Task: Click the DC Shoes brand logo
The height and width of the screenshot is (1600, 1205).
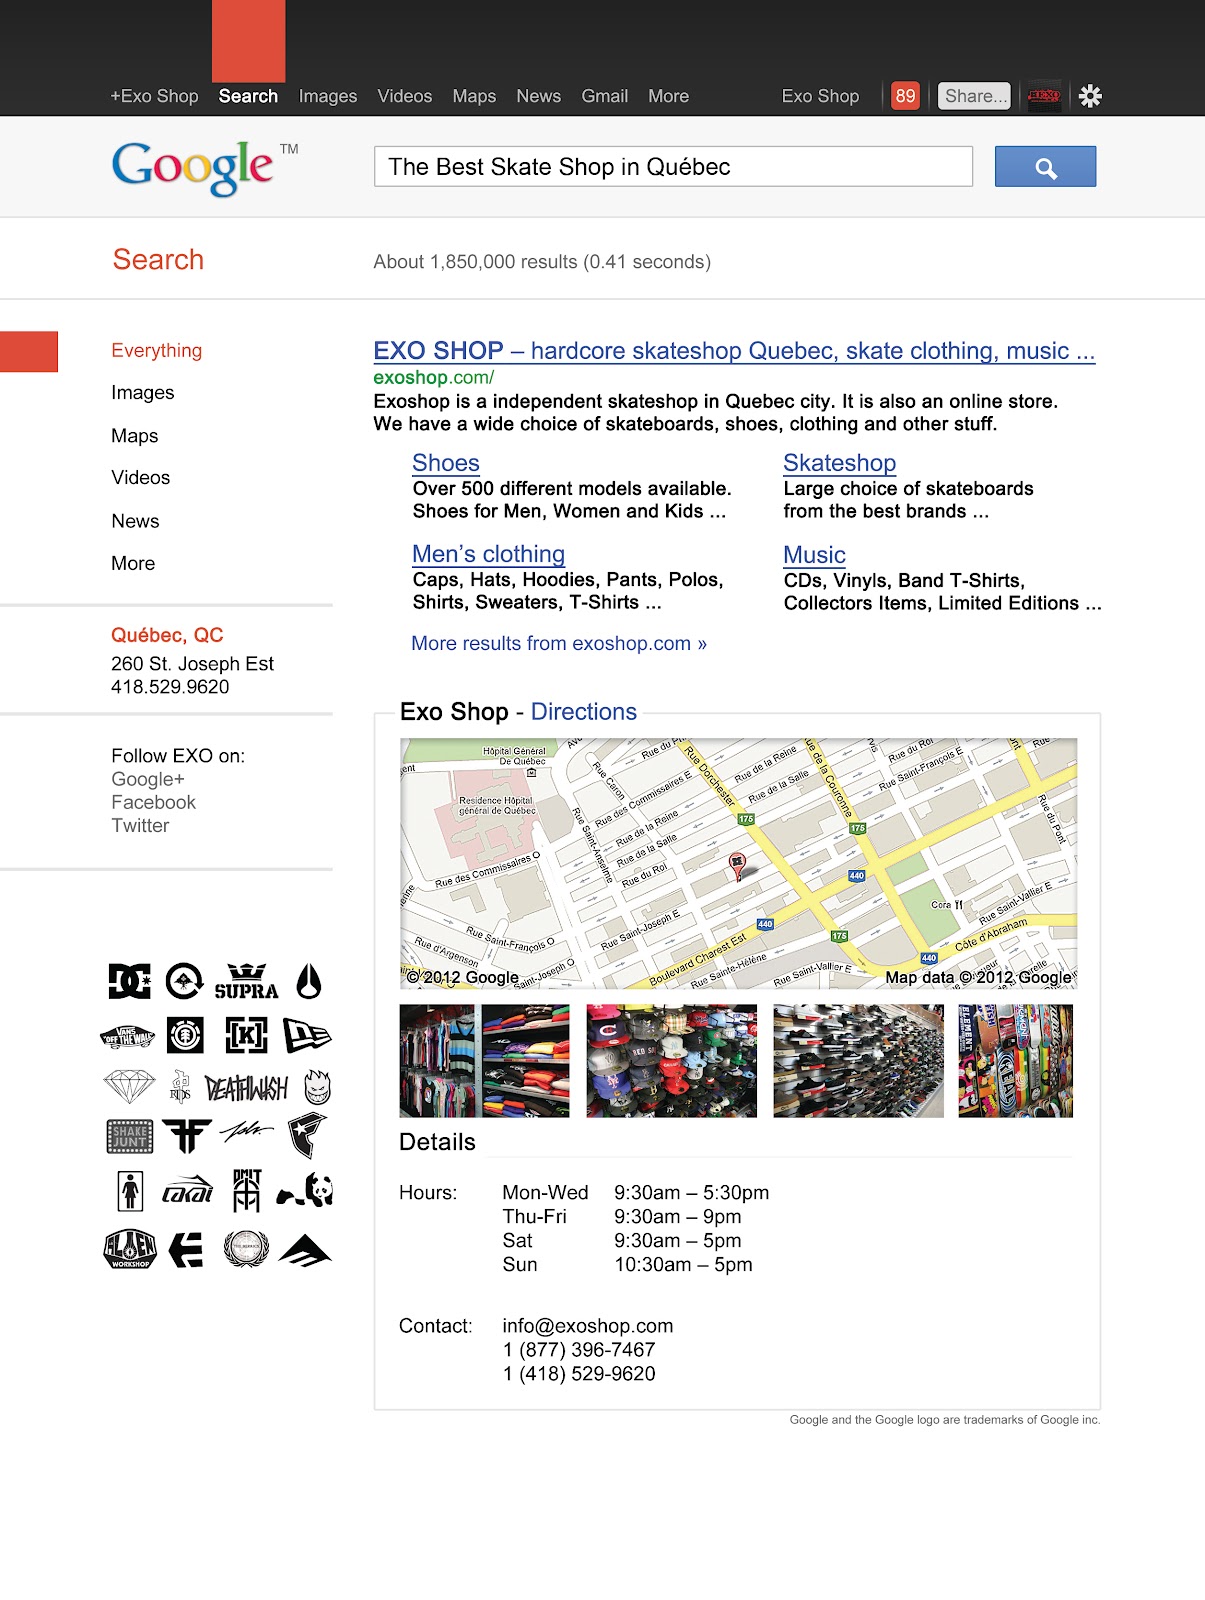Action: 129,981
